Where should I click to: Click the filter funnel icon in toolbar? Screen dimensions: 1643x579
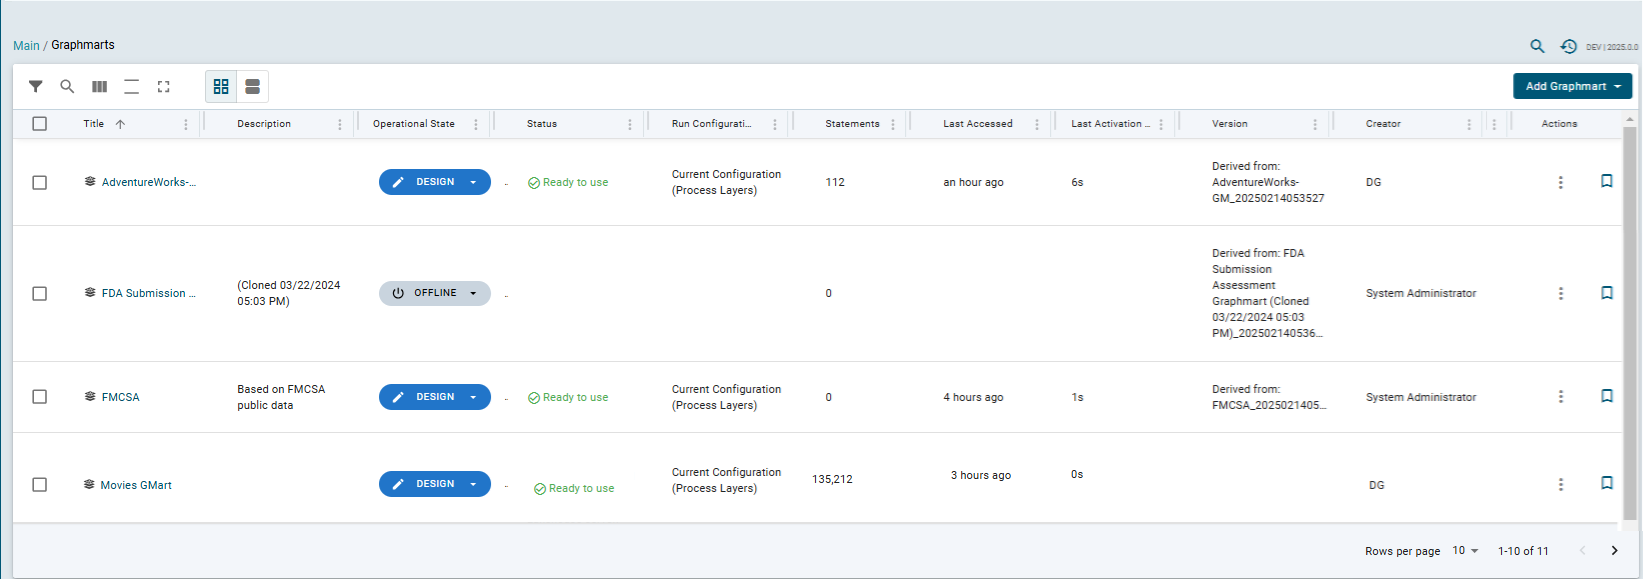[x=35, y=87]
